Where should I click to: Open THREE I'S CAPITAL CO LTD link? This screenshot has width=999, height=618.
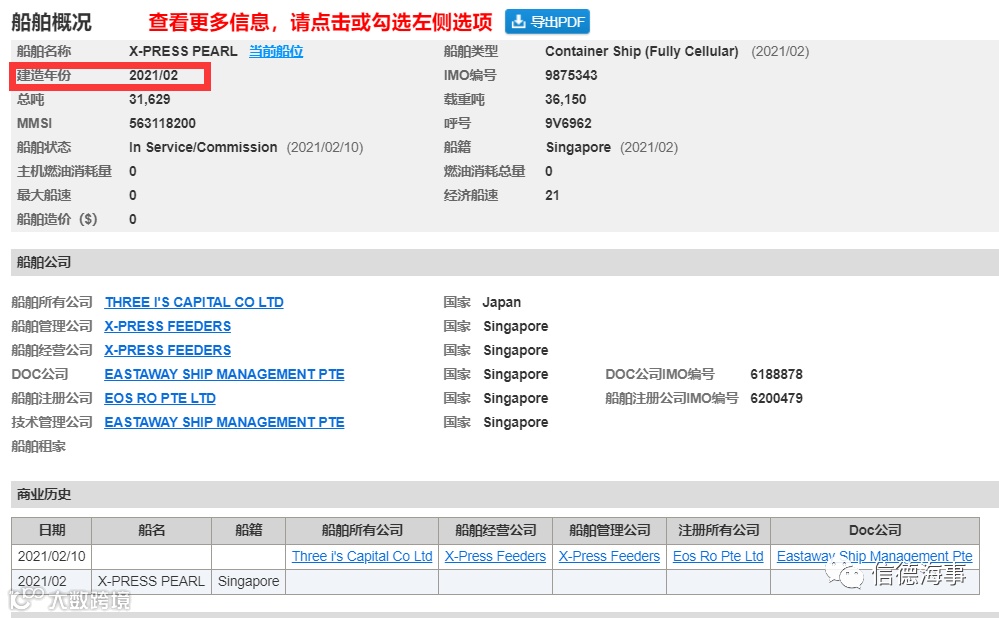point(194,302)
